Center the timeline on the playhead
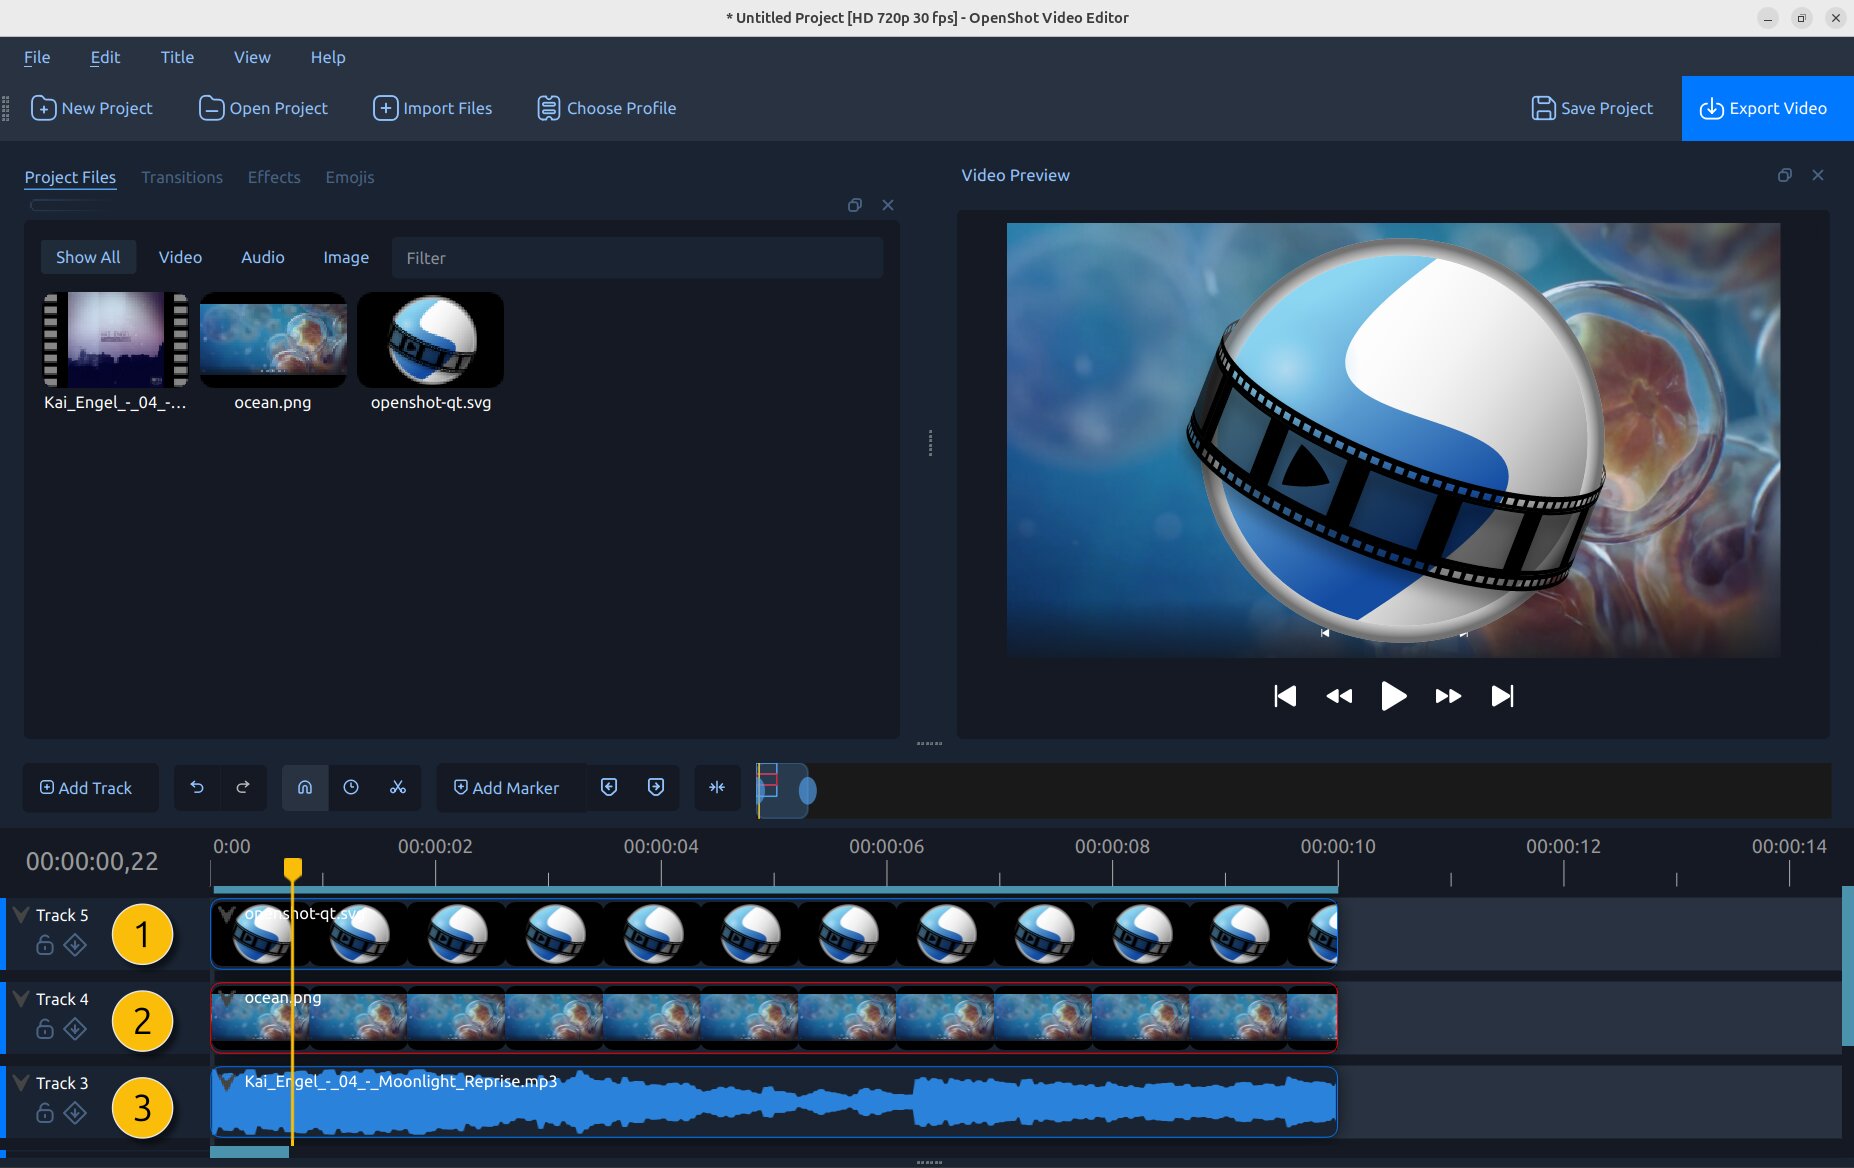This screenshot has height=1168, width=1854. coord(717,787)
